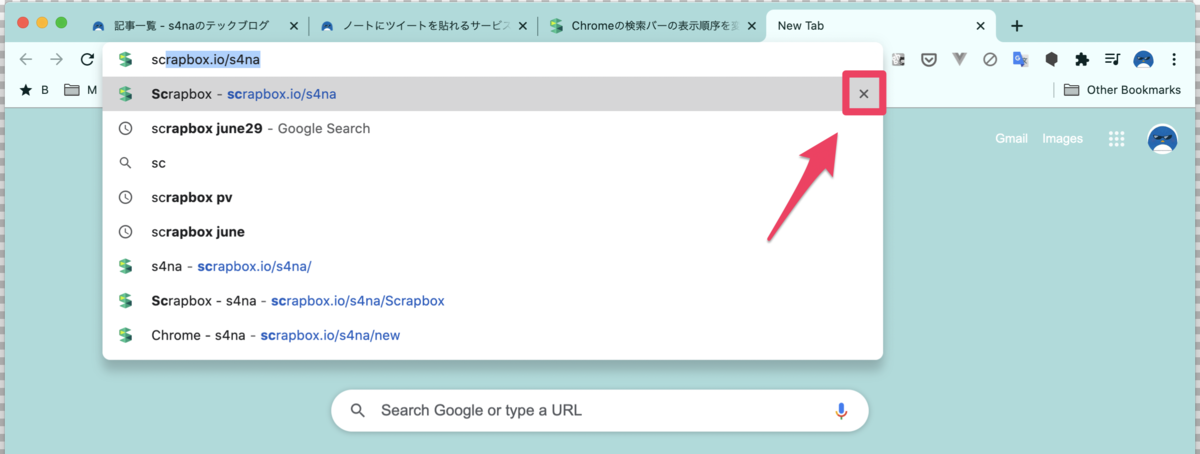Open suggestion scrapbox.io/s4na/Scrapbox
Image resolution: width=1200 pixels, height=454 pixels.
492,300
